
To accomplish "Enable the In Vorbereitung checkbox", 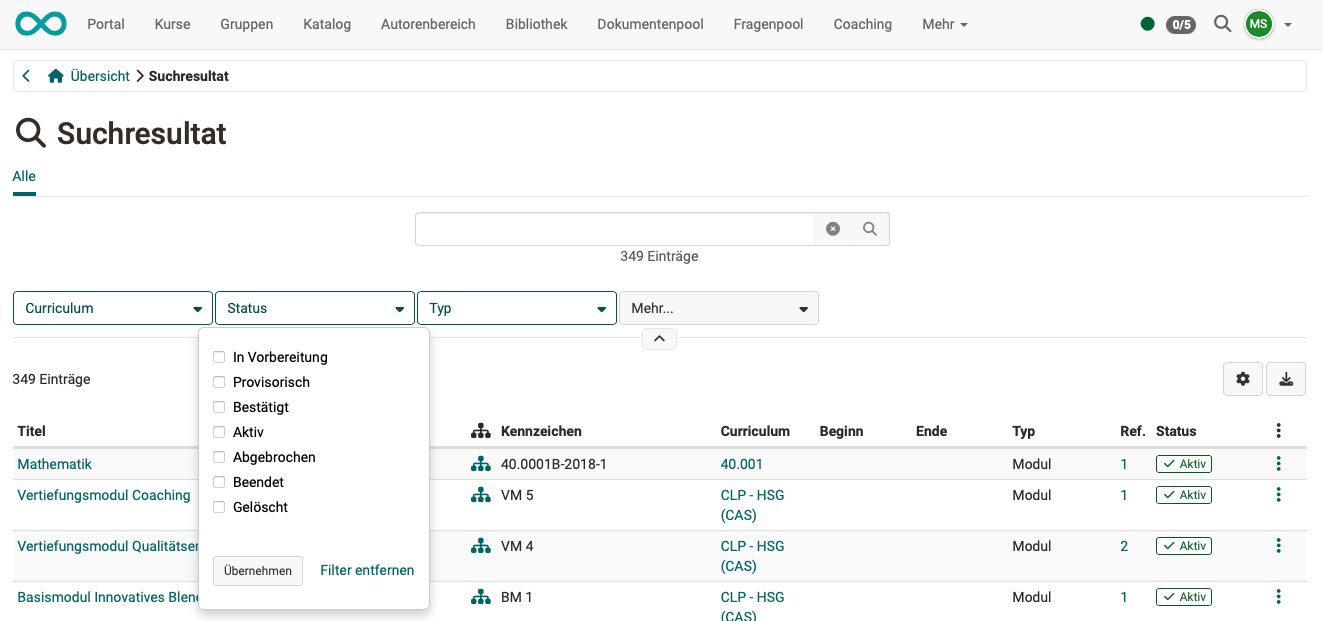I will click(x=219, y=356).
